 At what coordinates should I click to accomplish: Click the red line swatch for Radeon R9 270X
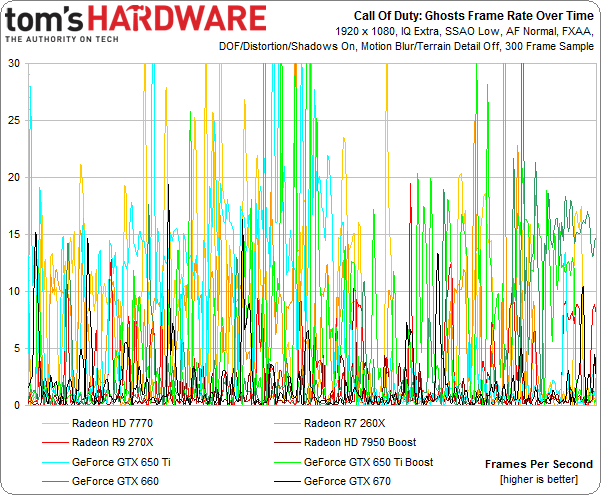55,443
